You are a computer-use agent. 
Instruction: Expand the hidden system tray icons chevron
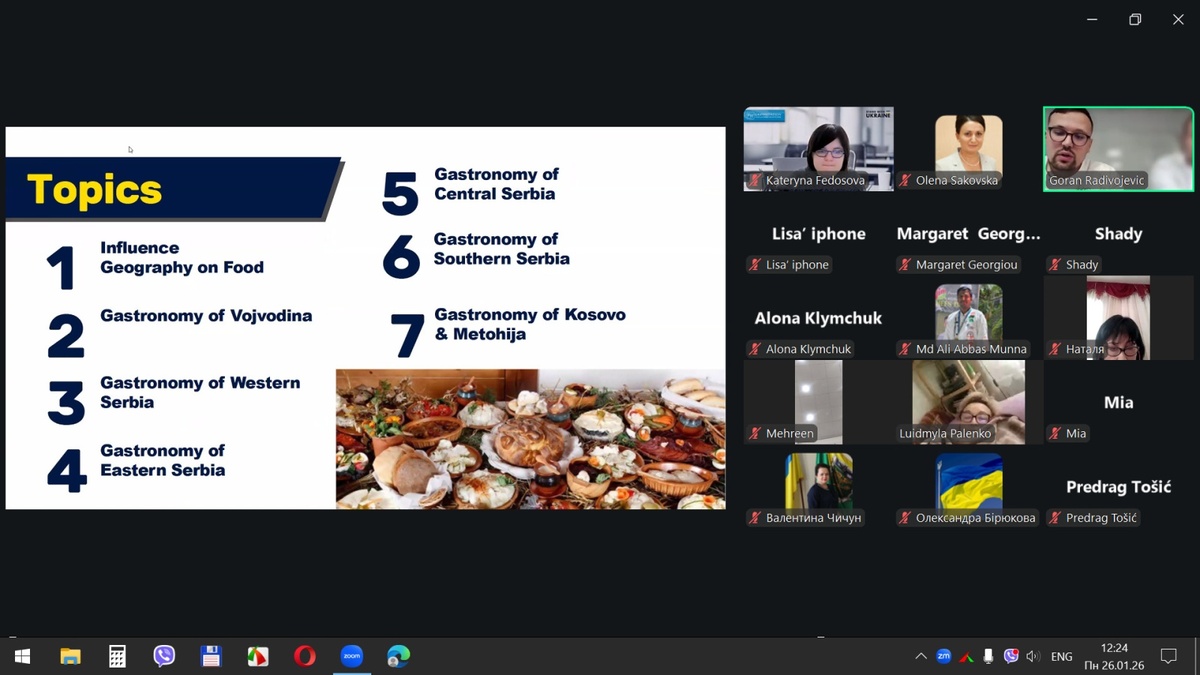920,656
